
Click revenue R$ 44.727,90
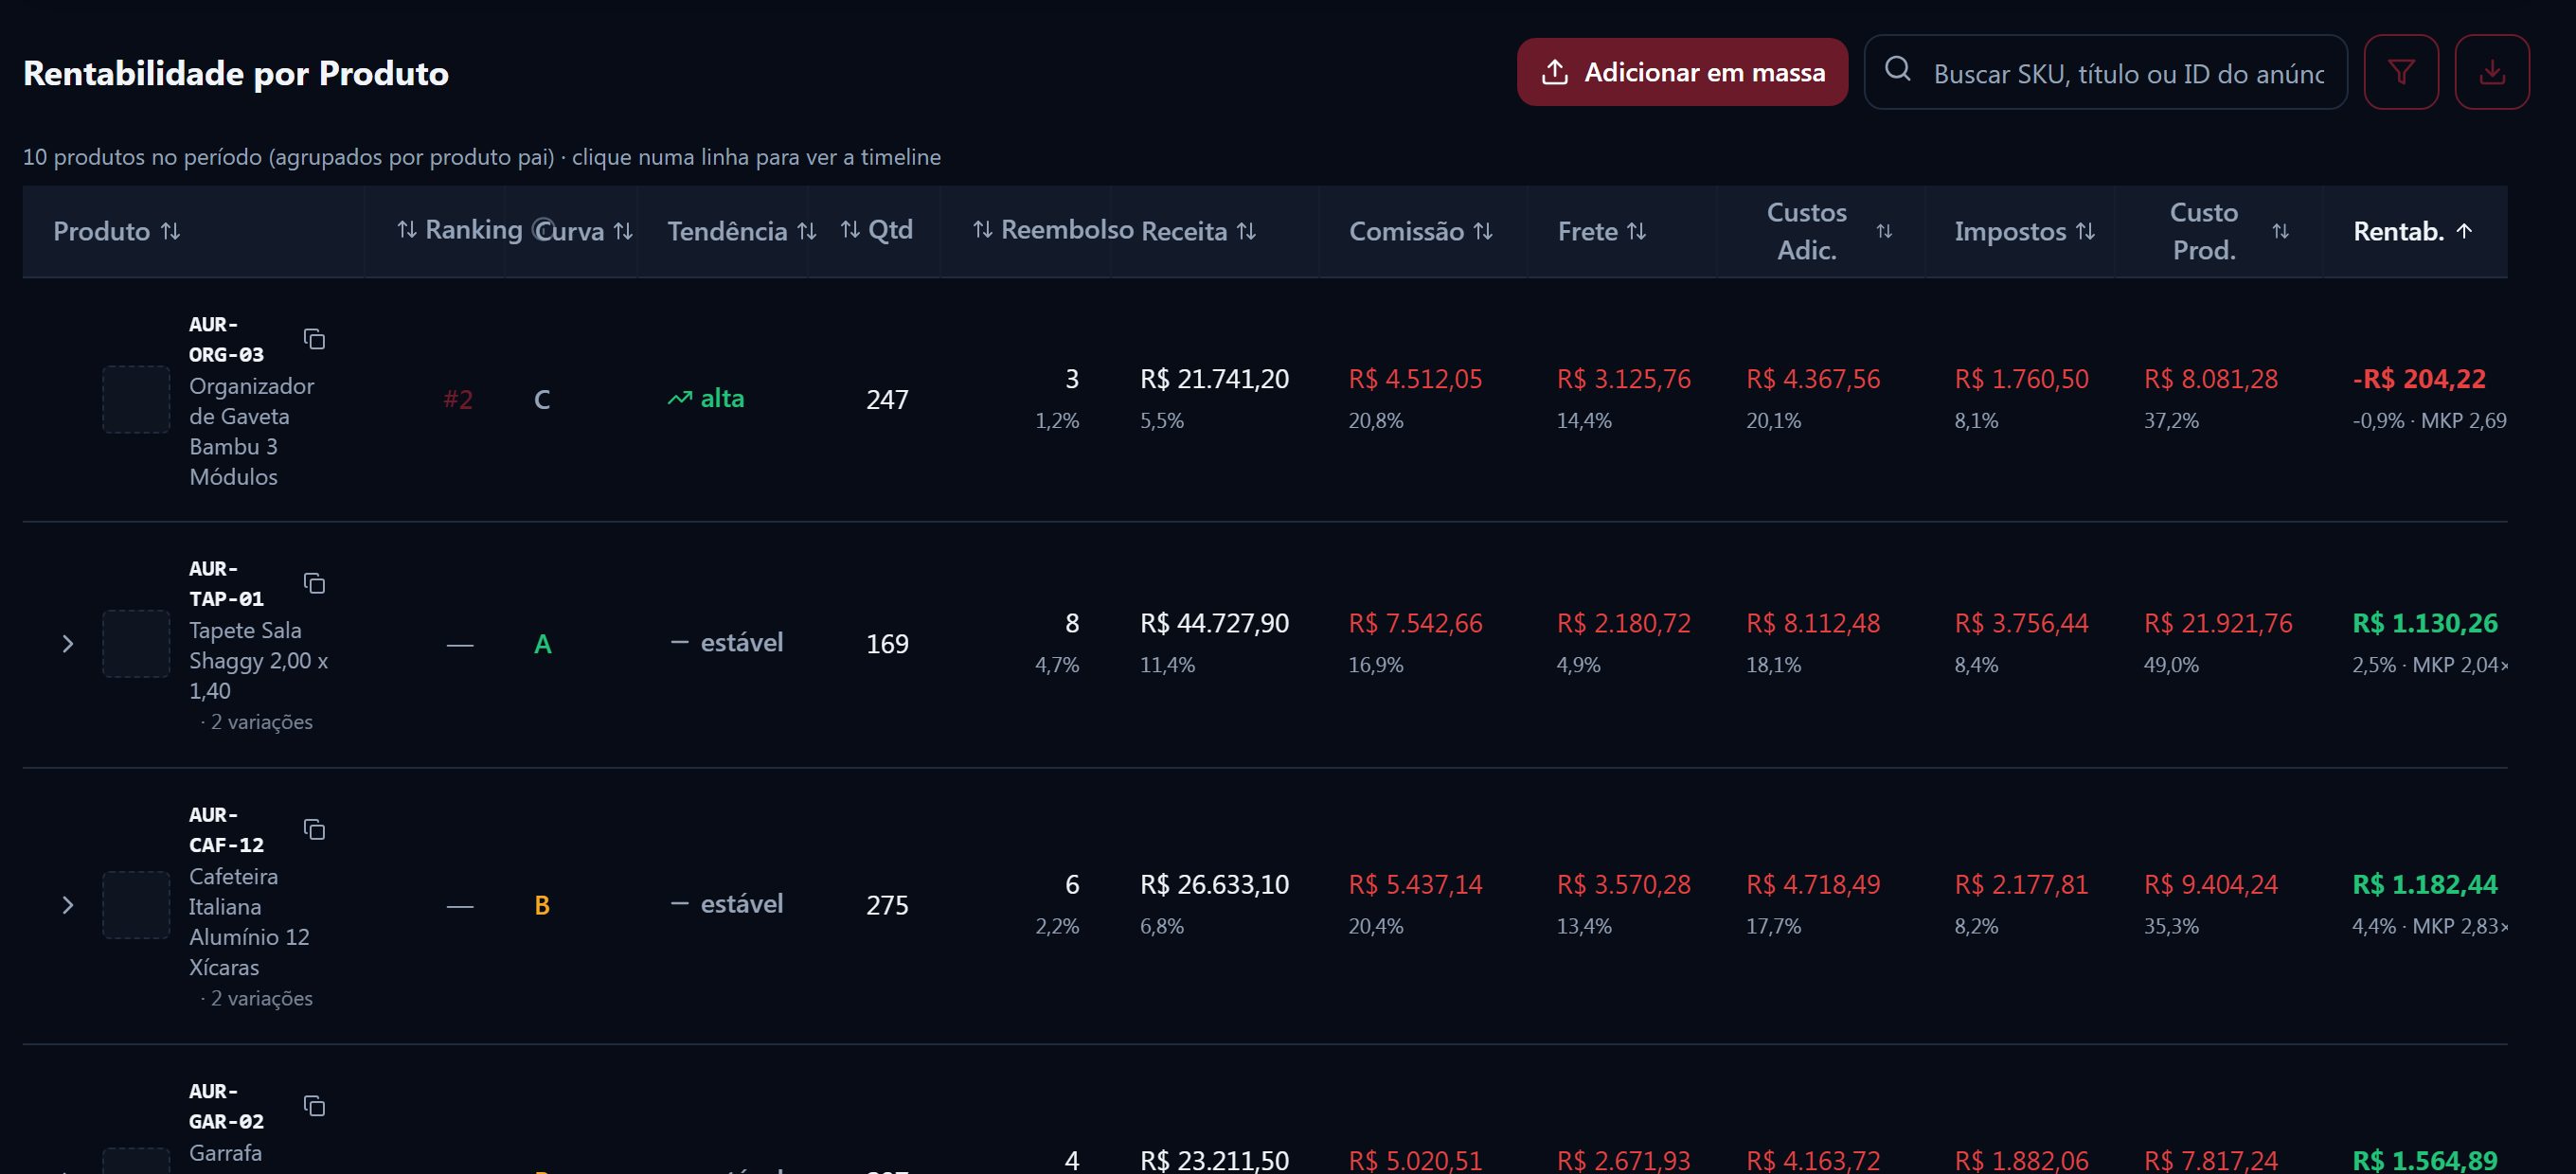coord(1214,623)
